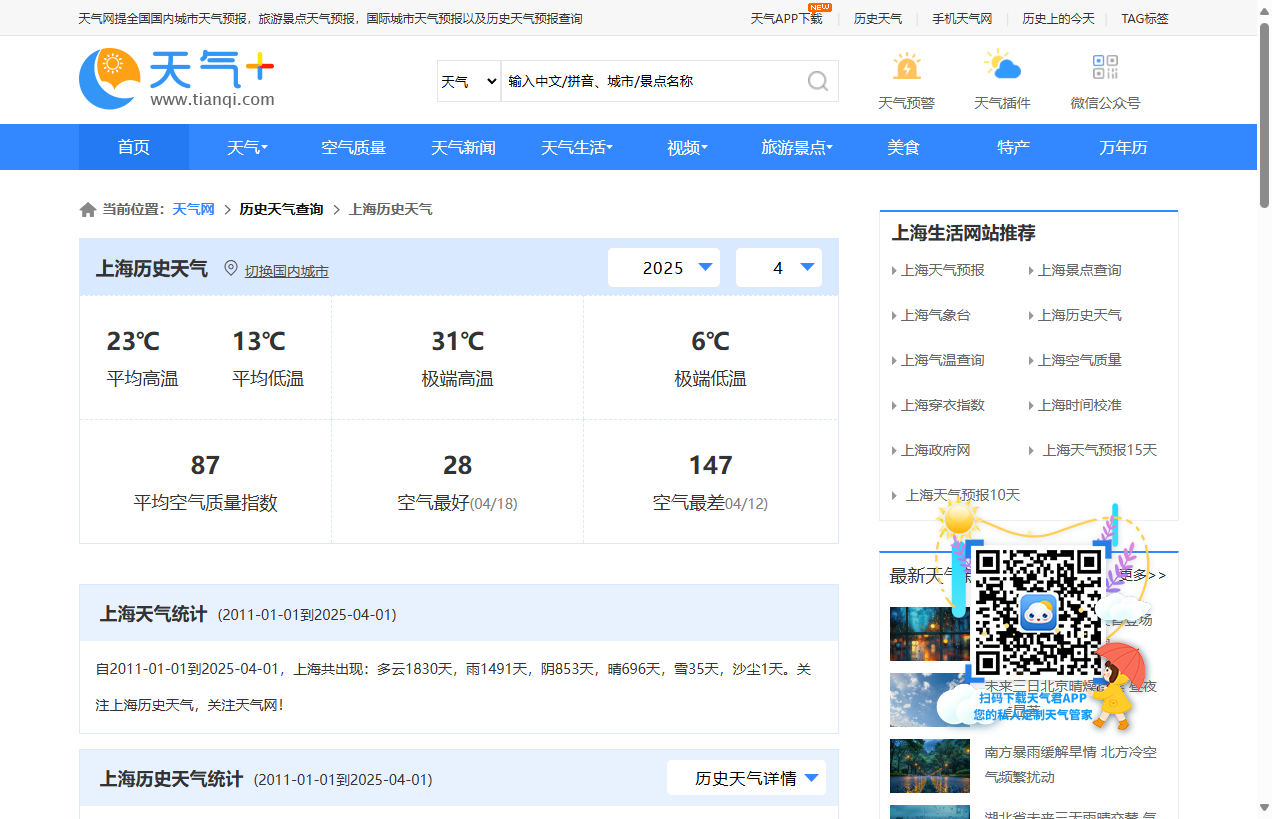Click the home icon in the breadcrumb bar
This screenshot has height=819, width=1272.
(x=87, y=208)
